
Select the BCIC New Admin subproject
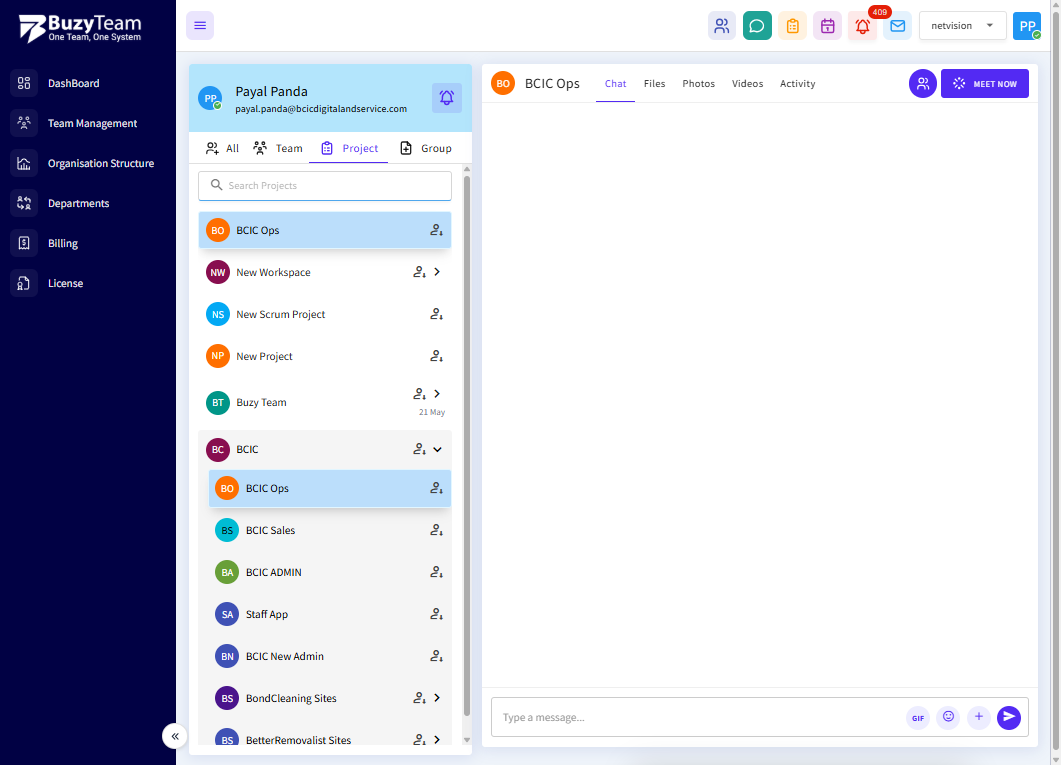330,656
